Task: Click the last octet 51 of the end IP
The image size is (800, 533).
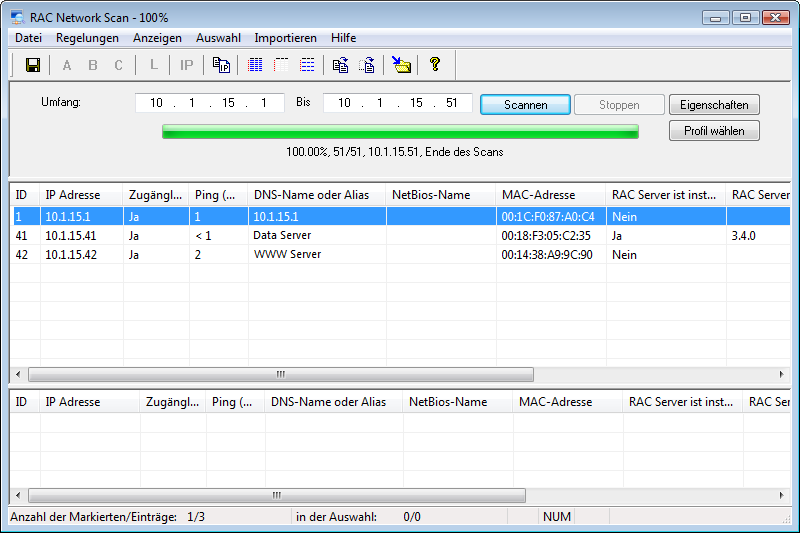Action: [x=452, y=103]
